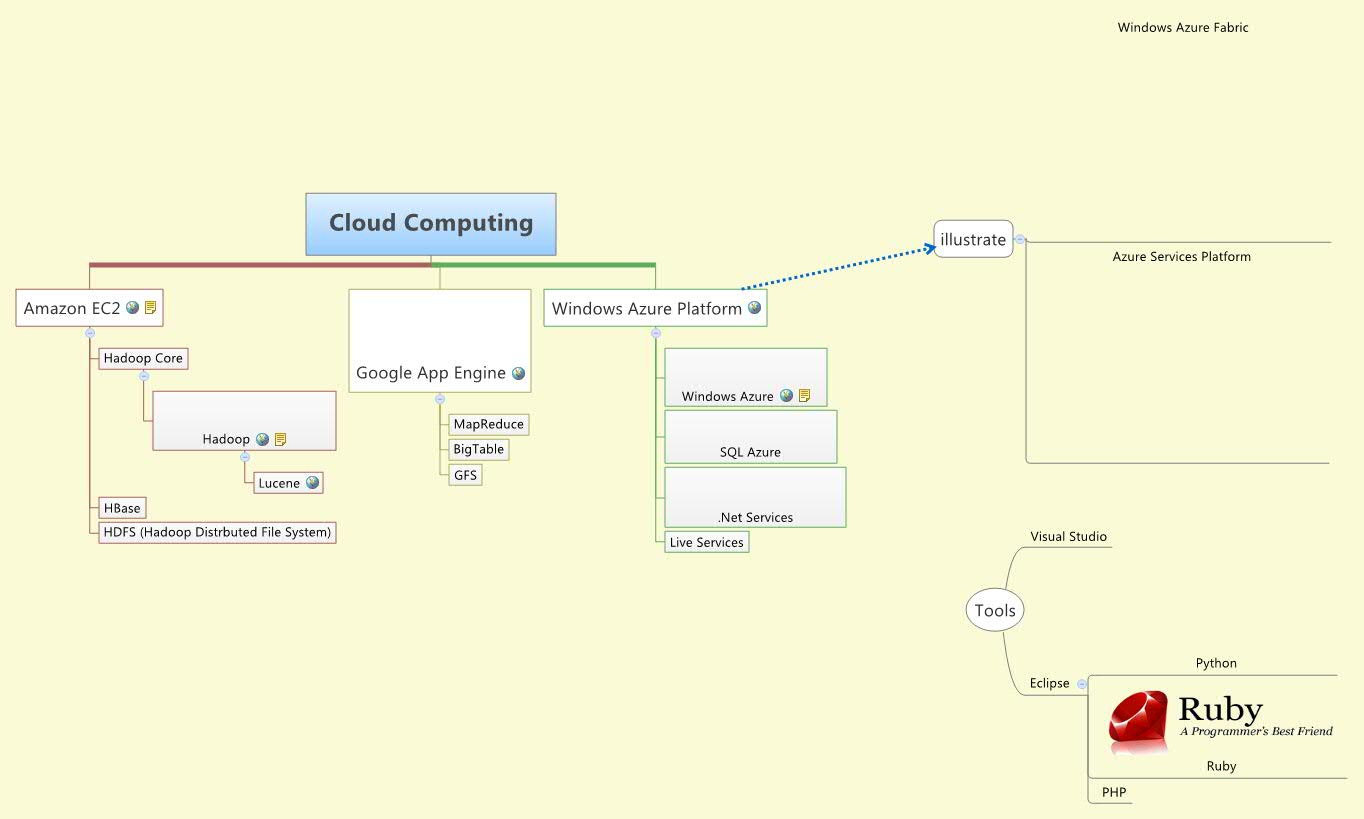The height and width of the screenshot is (819, 1364).
Task: Open the hyperlink globe icon on Amazon EC2
Action: (131, 308)
